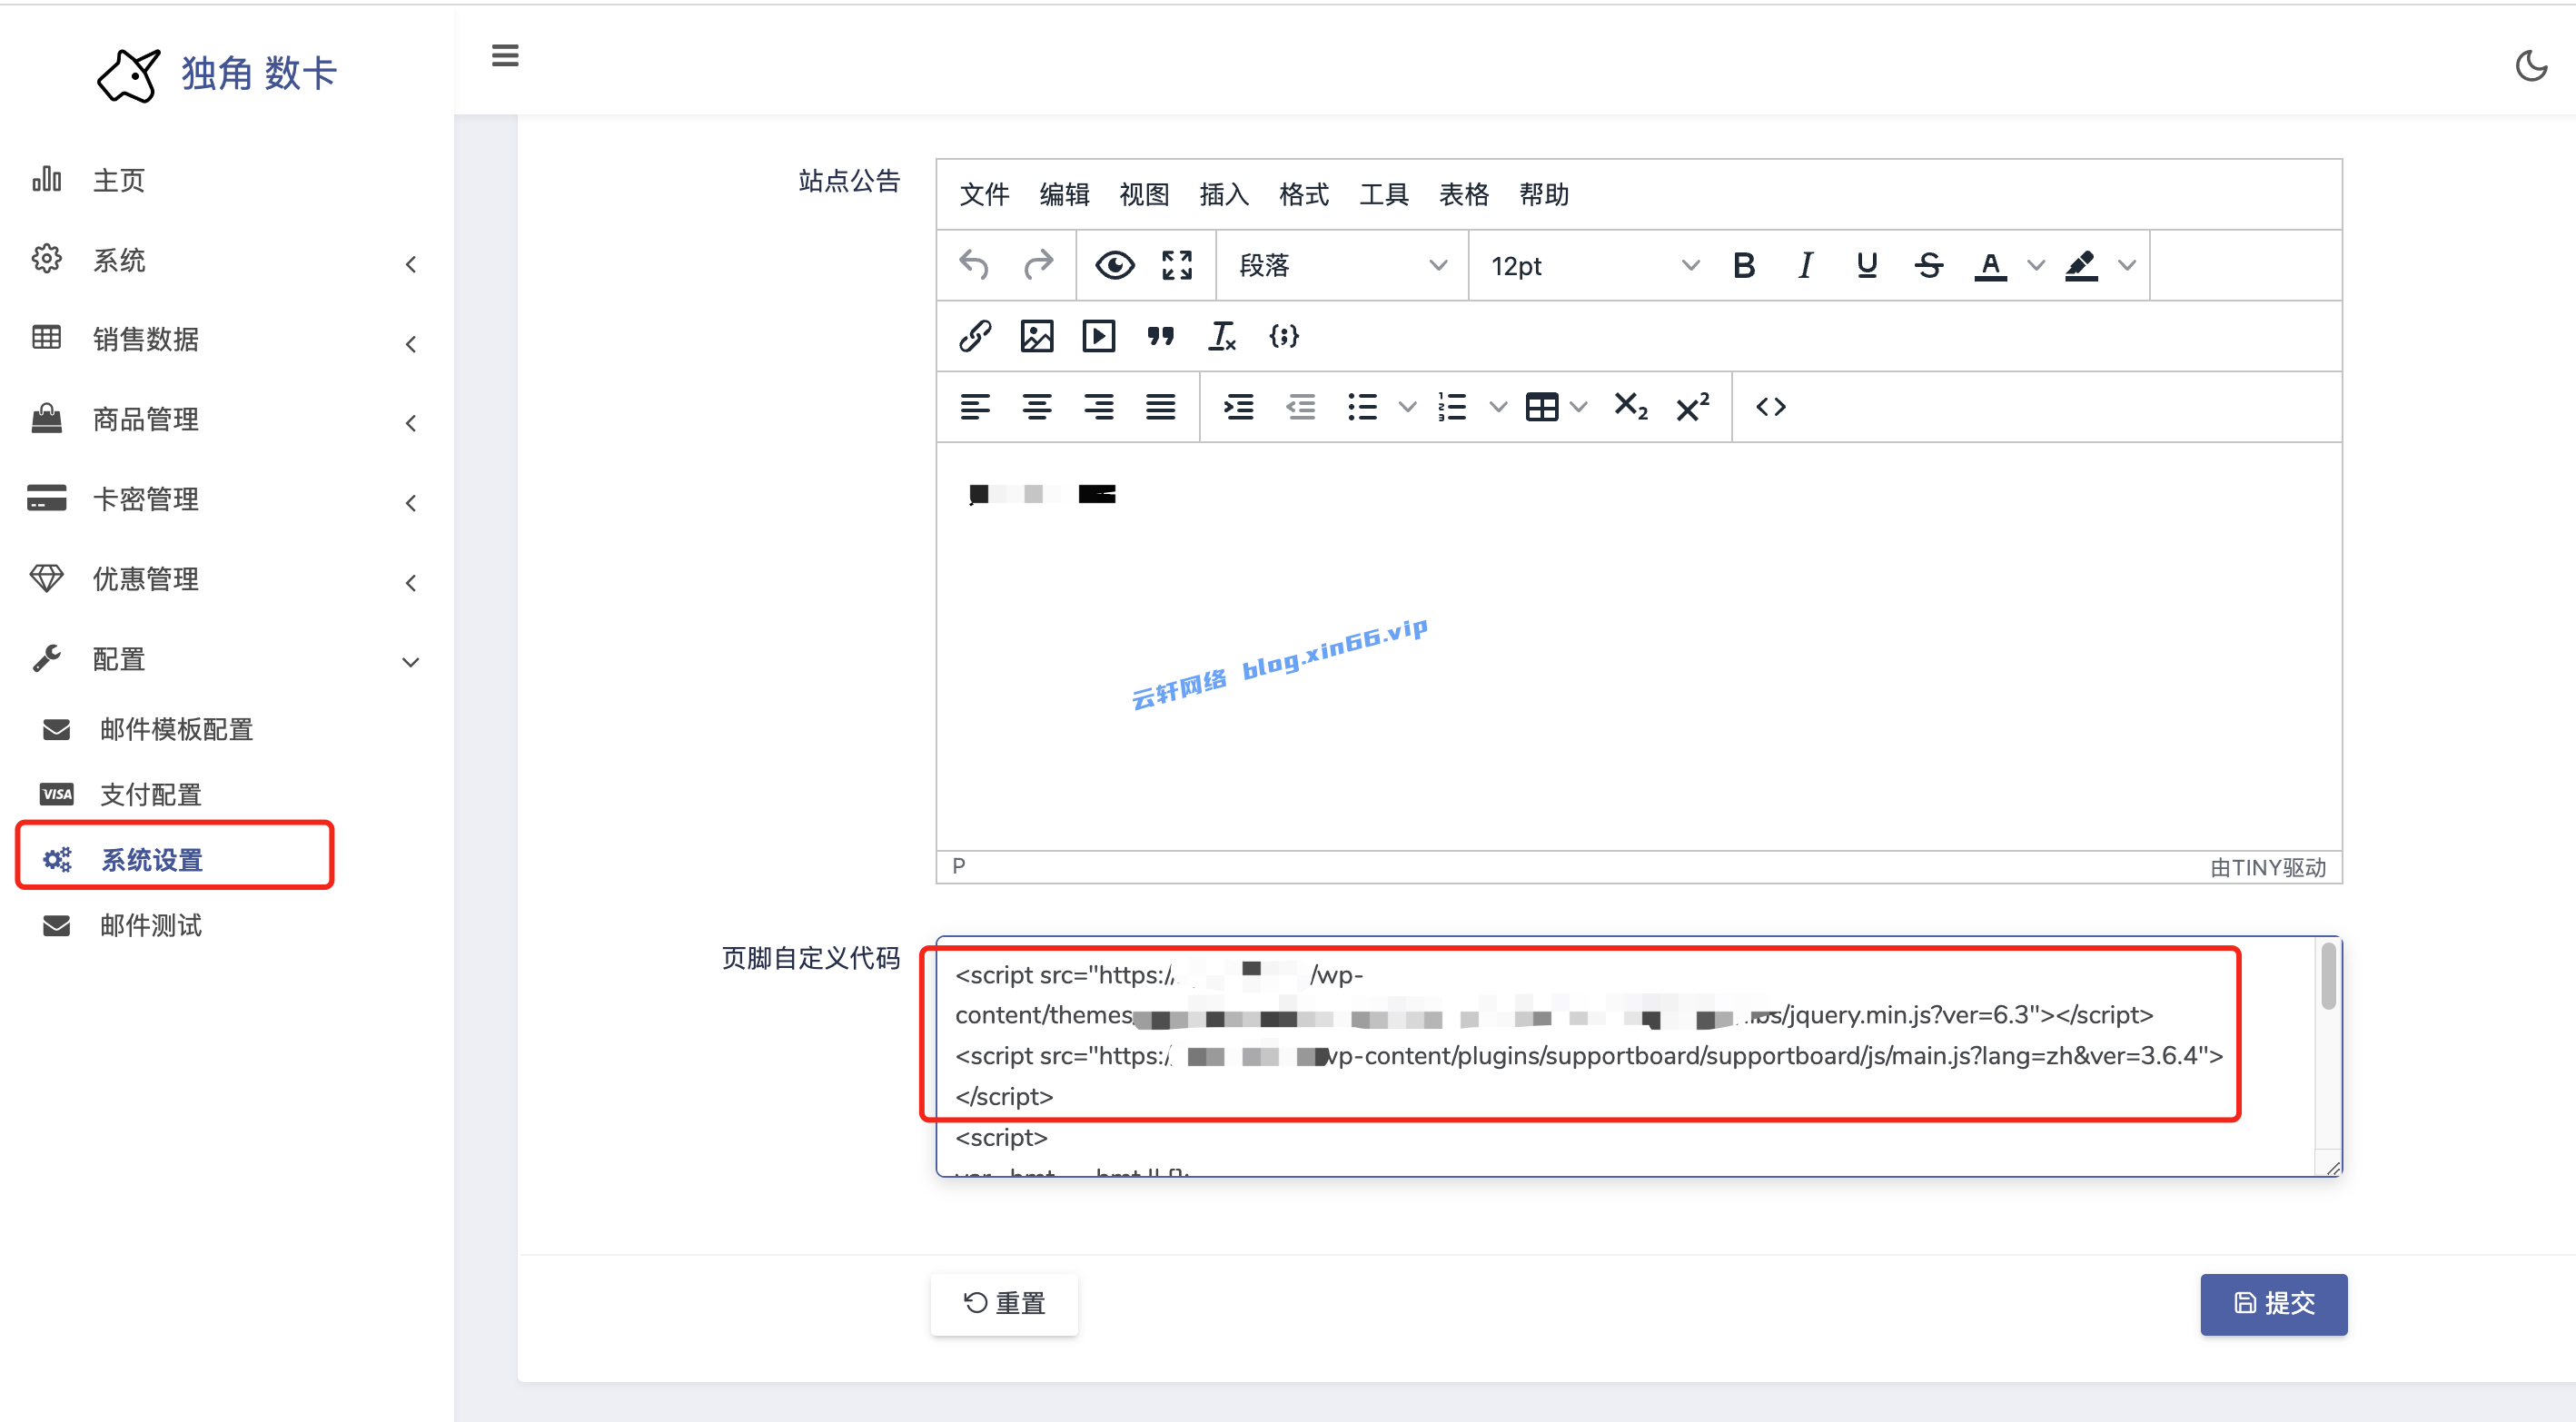2576x1422 pixels.
Task: Align text center
Action: pos(1037,407)
